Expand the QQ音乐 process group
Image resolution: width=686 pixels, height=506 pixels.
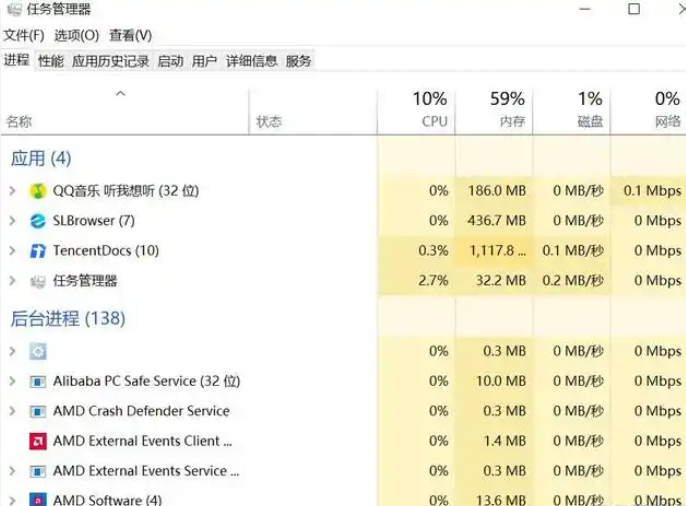point(12,191)
